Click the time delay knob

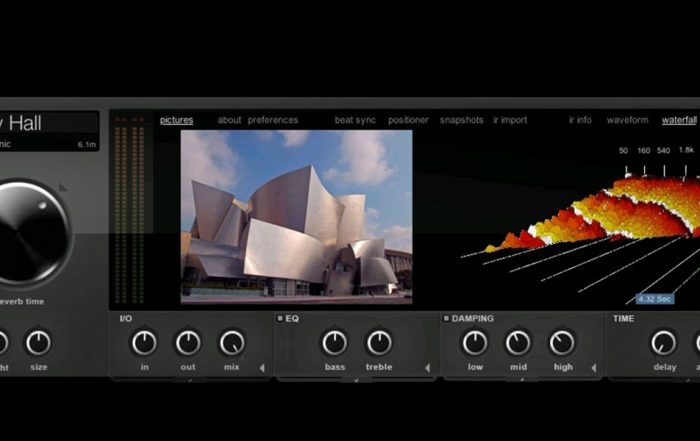pyautogui.click(x=663, y=343)
